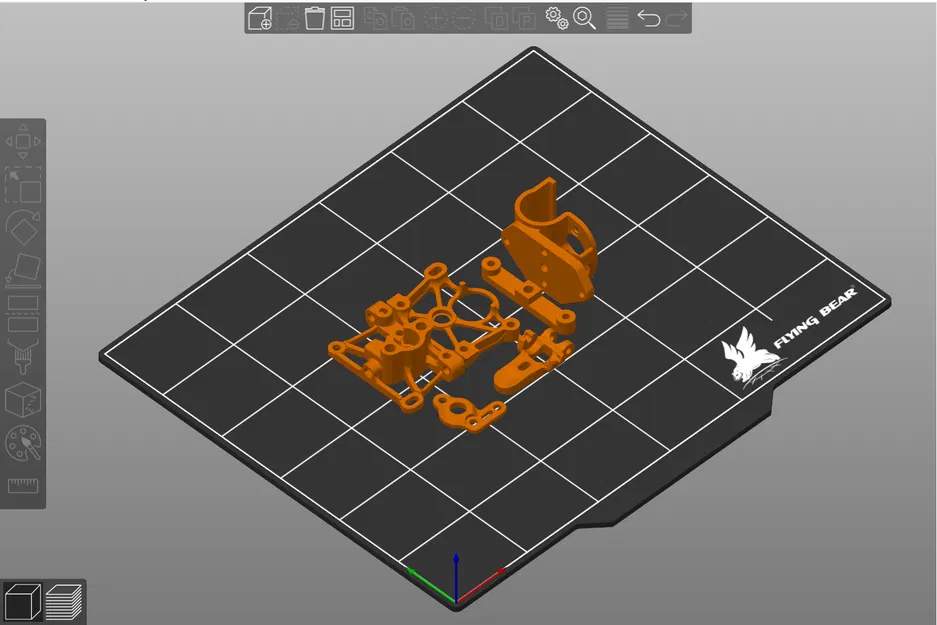Switch to 3D editor view cube
Image resolution: width=937 pixels, height=625 pixels.
[22, 601]
